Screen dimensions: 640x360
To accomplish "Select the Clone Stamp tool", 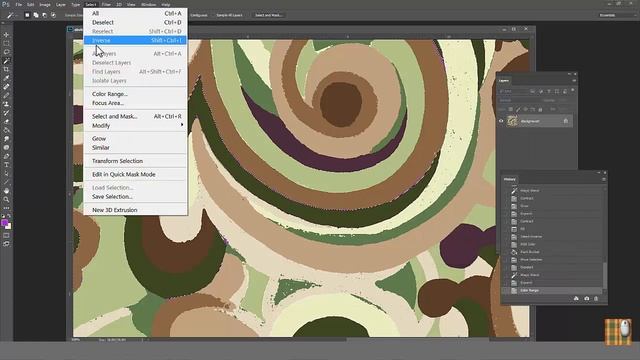I will pyautogui.click(x=6, y=104).
